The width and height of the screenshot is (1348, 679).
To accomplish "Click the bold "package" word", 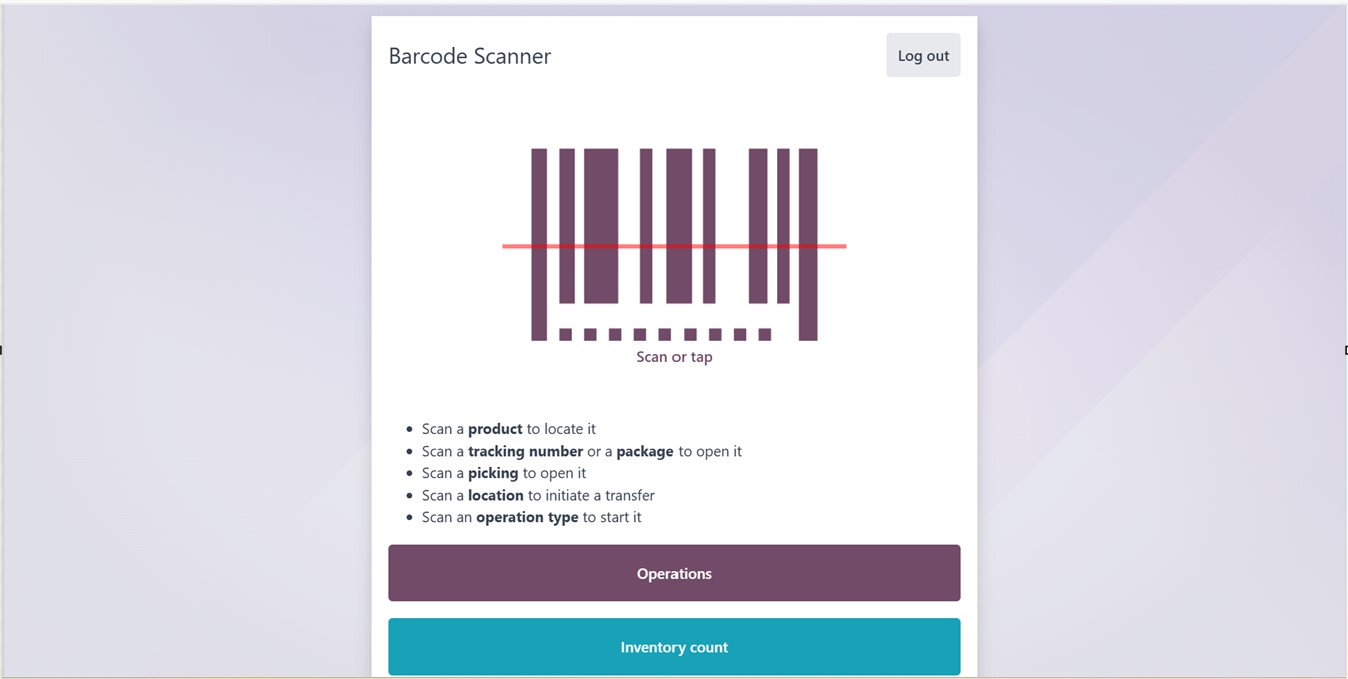I will coord(645,451).
